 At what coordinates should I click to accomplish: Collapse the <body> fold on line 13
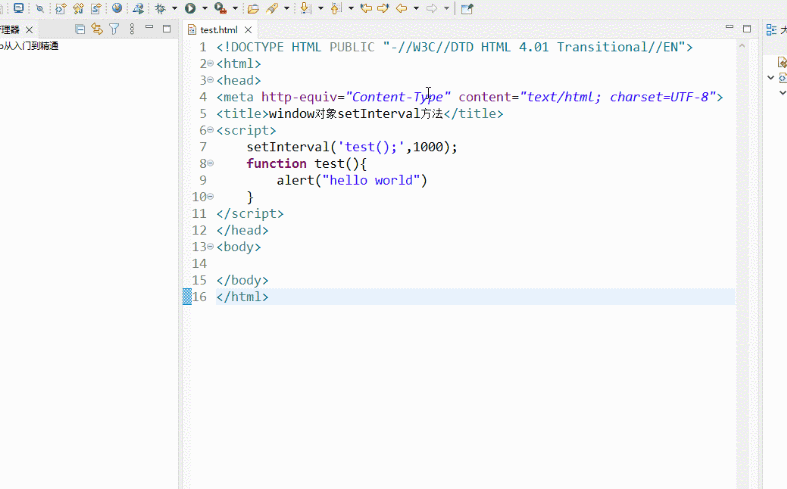(210, 247)
